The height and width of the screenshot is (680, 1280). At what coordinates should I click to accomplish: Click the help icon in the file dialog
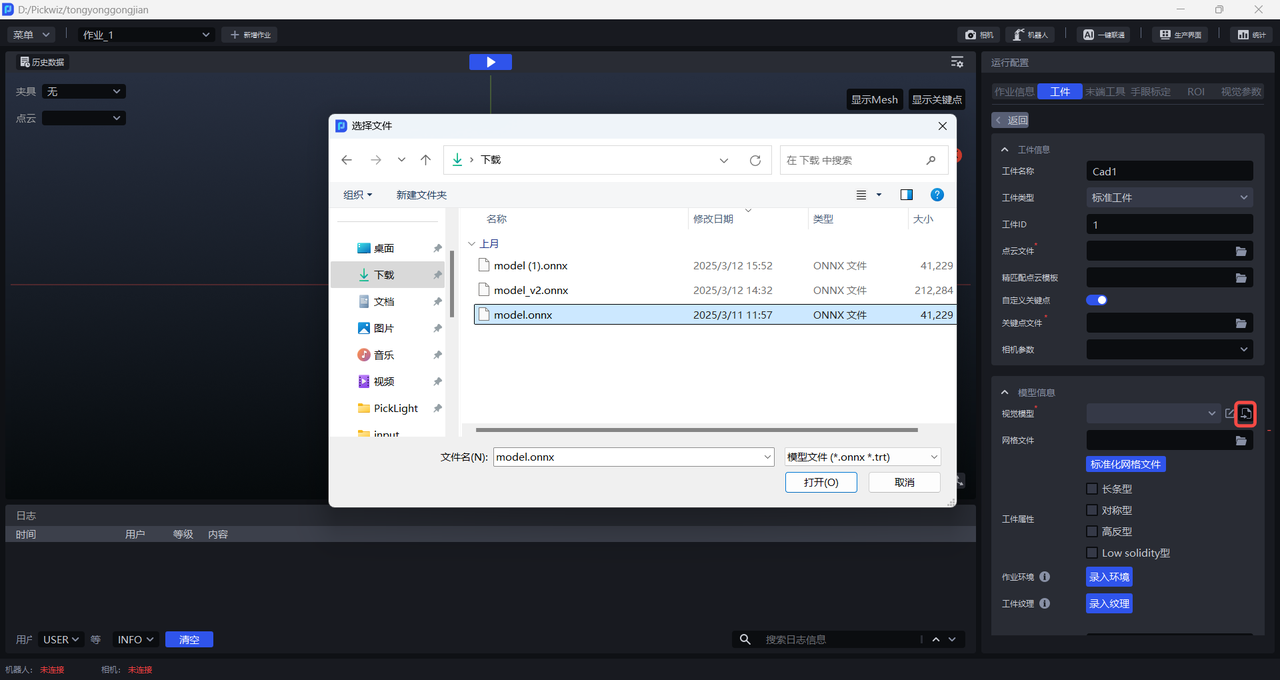pos(937,195)
